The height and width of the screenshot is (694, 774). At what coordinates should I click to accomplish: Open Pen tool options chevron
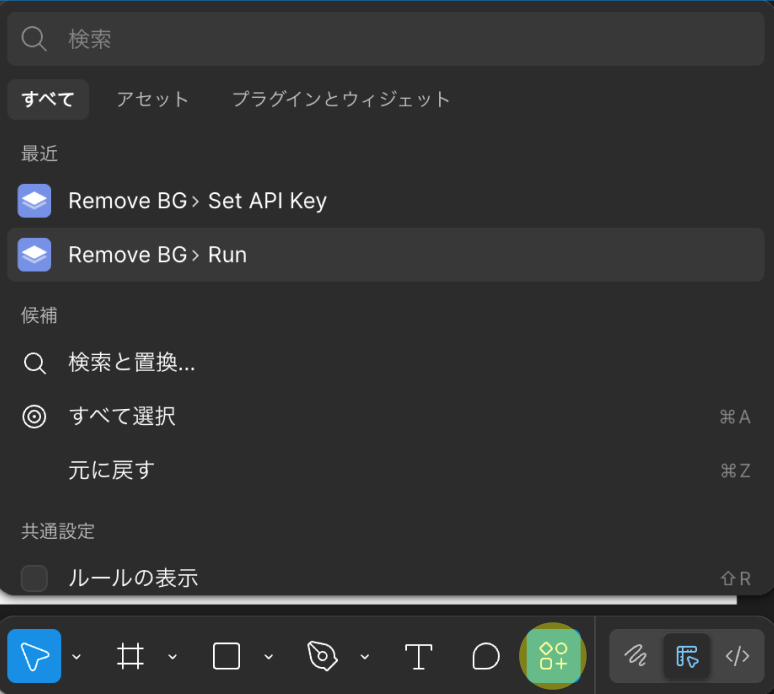point(365,656)
